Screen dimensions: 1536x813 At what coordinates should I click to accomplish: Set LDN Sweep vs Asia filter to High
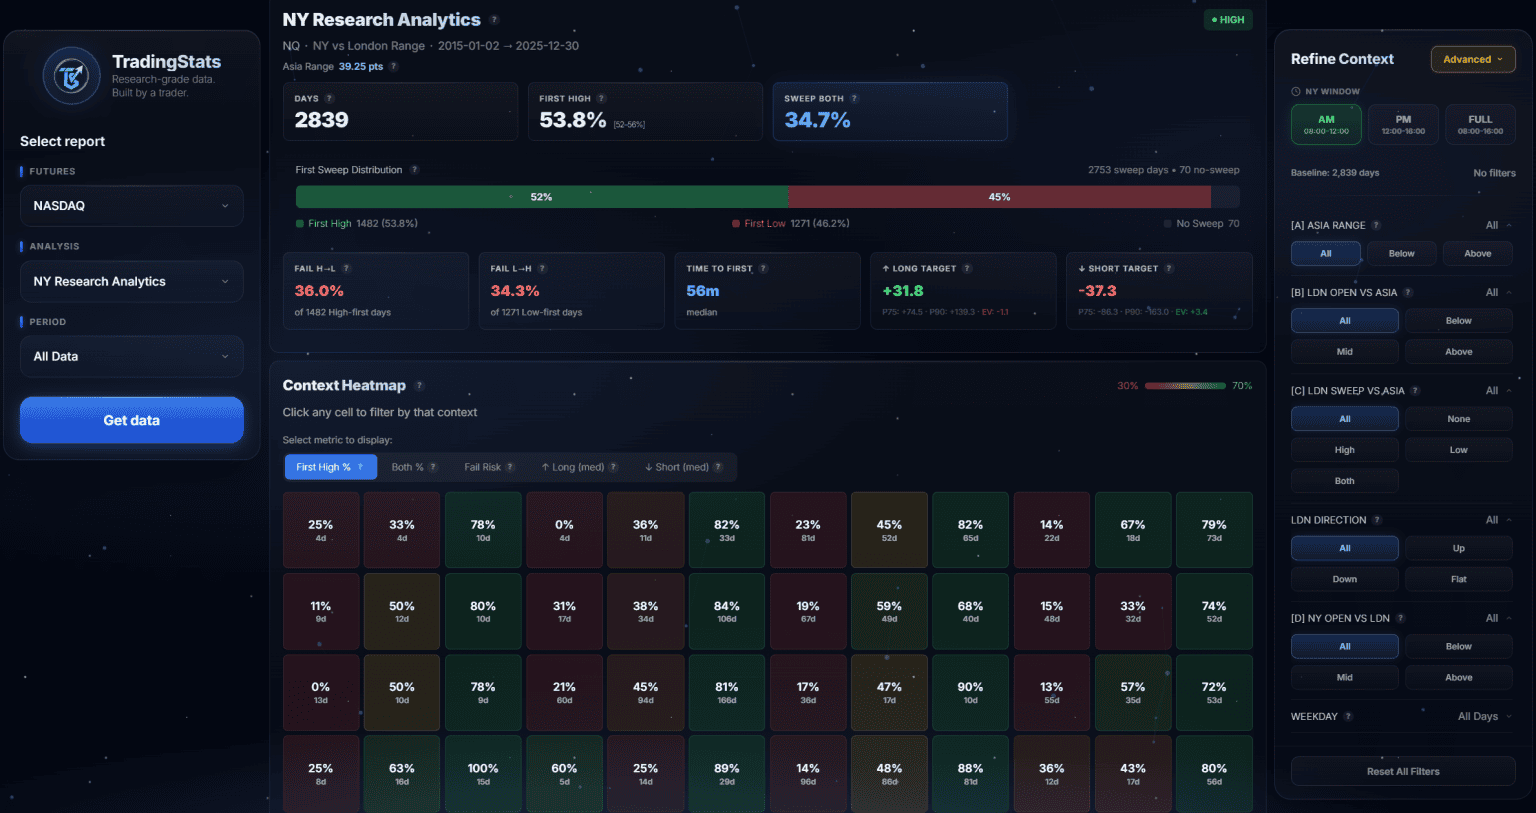tap(1345, 450)
